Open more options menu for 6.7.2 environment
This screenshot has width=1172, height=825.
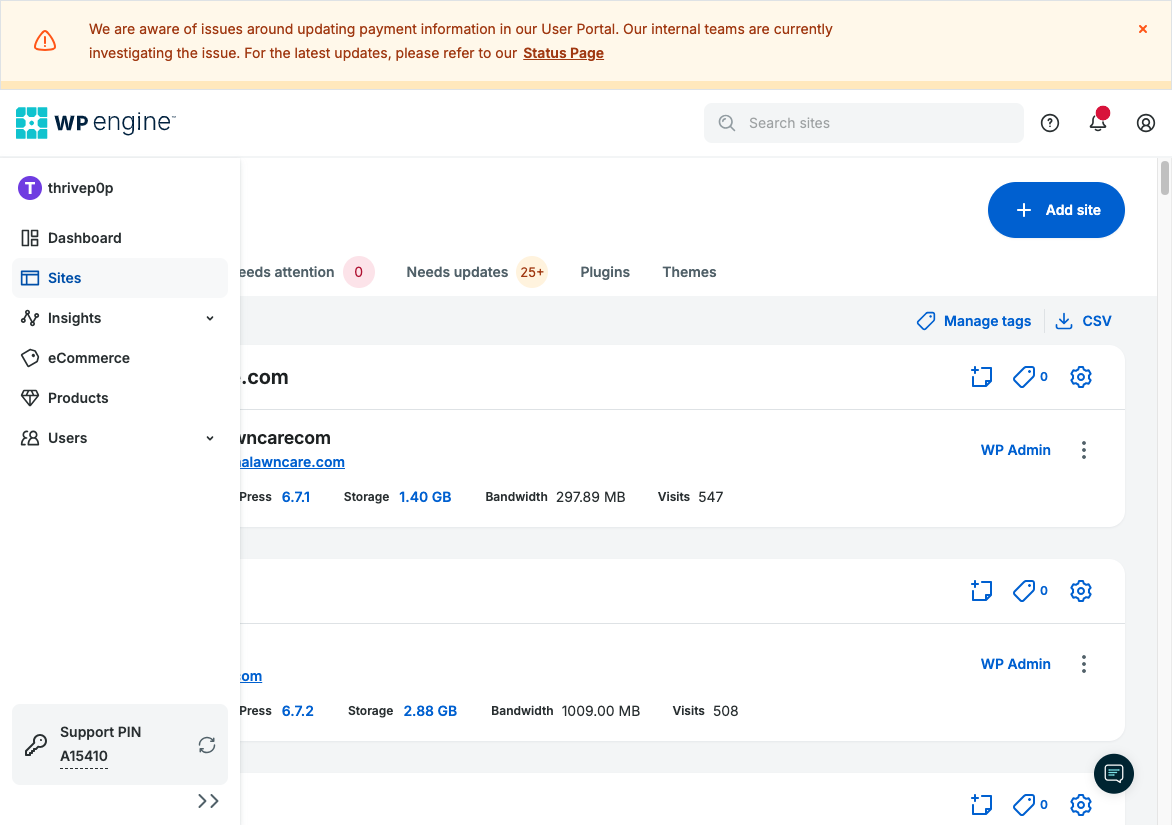tap(1083, 664)
